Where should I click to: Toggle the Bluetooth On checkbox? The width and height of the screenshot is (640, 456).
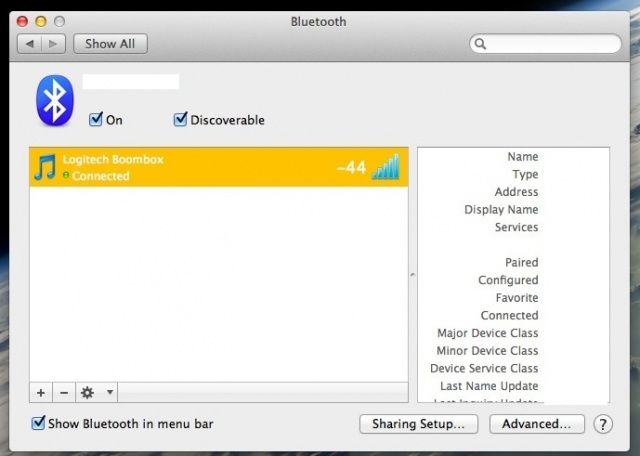[96, 120]
